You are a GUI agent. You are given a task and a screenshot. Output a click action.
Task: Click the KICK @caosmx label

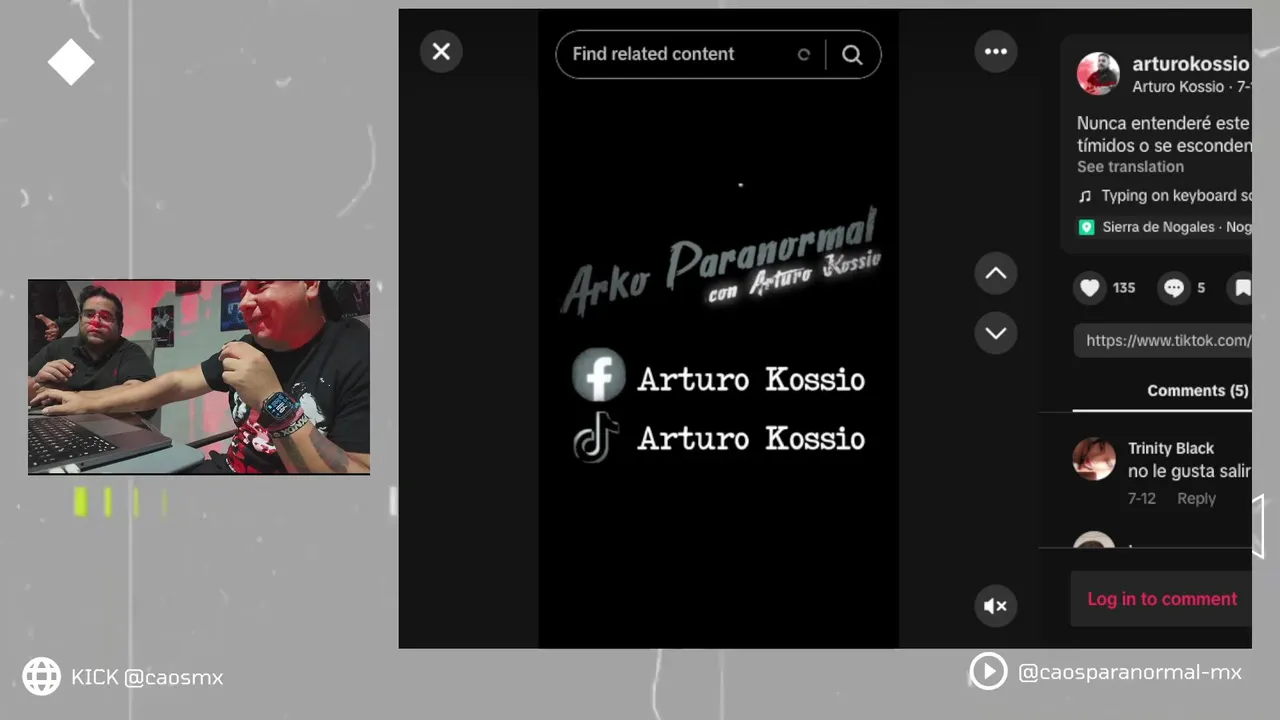click(x=147, y=677)
